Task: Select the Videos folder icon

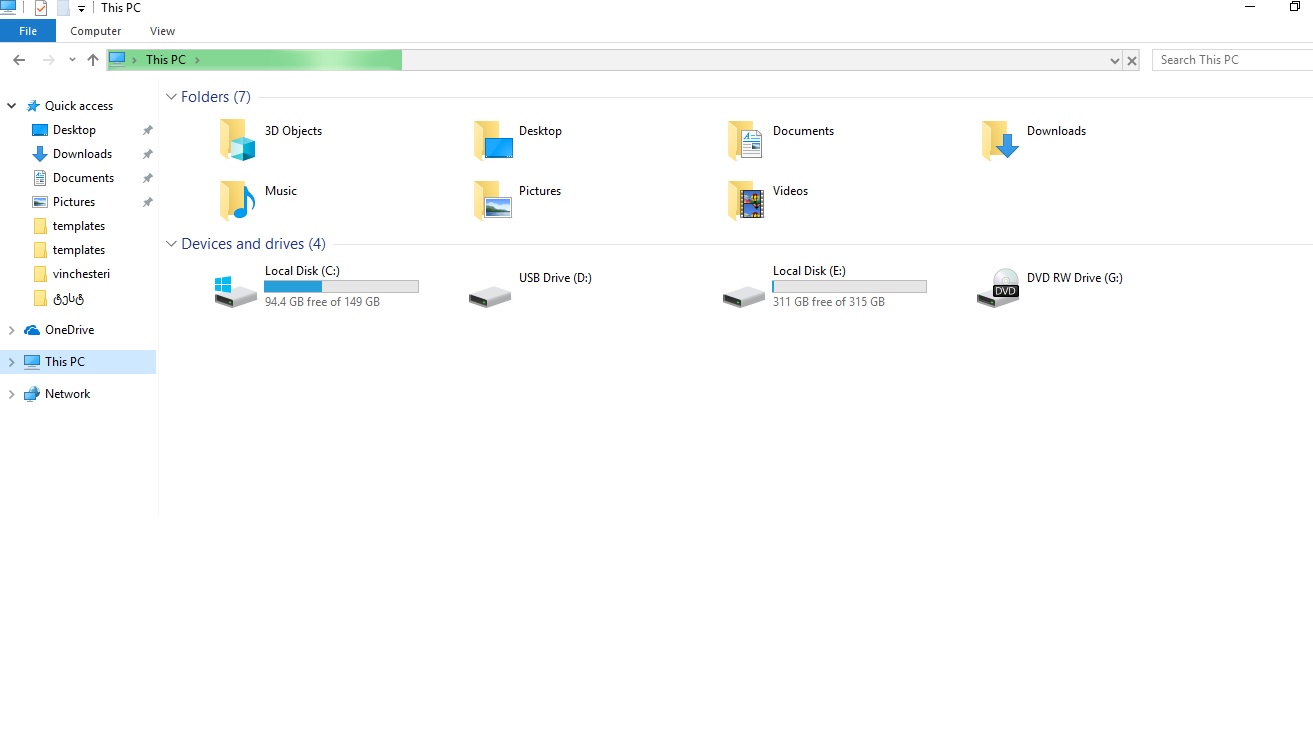Action: coord(746,200)
